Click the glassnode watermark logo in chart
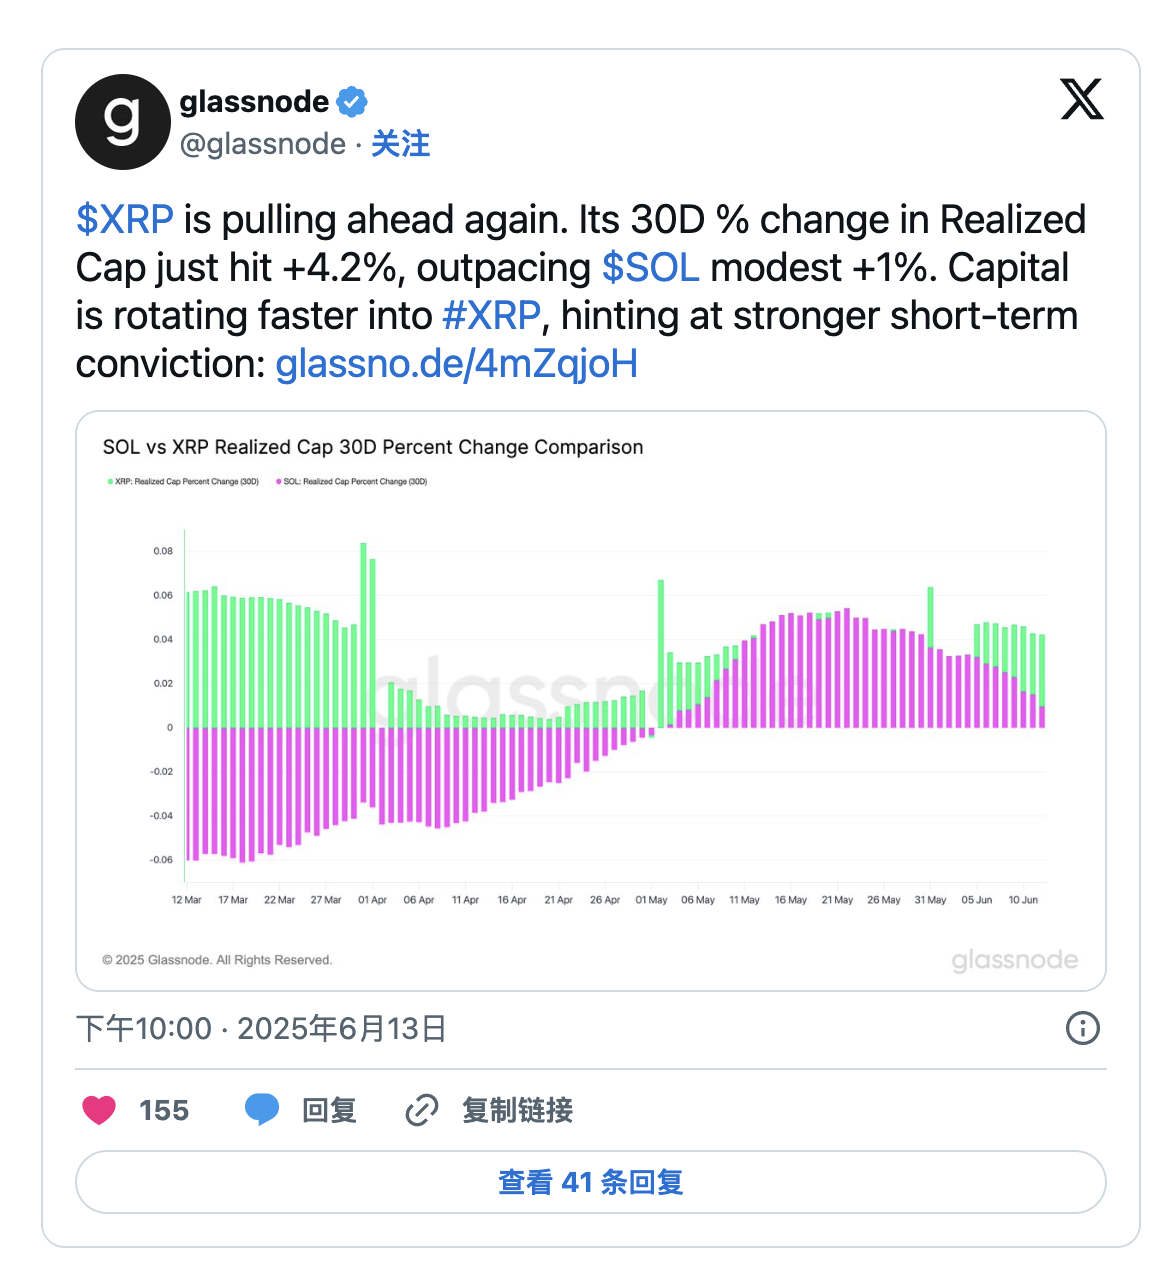This screenshot has width=1172, height=1284. [1014, 960]
